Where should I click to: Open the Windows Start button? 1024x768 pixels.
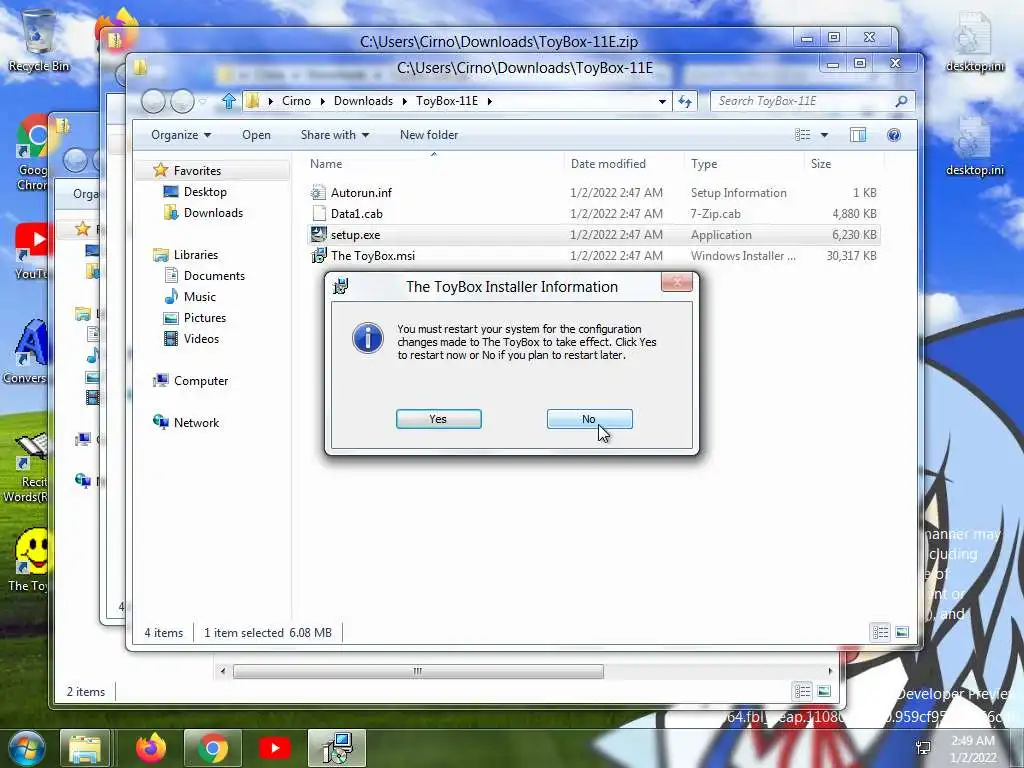click(x=26, y=749)
